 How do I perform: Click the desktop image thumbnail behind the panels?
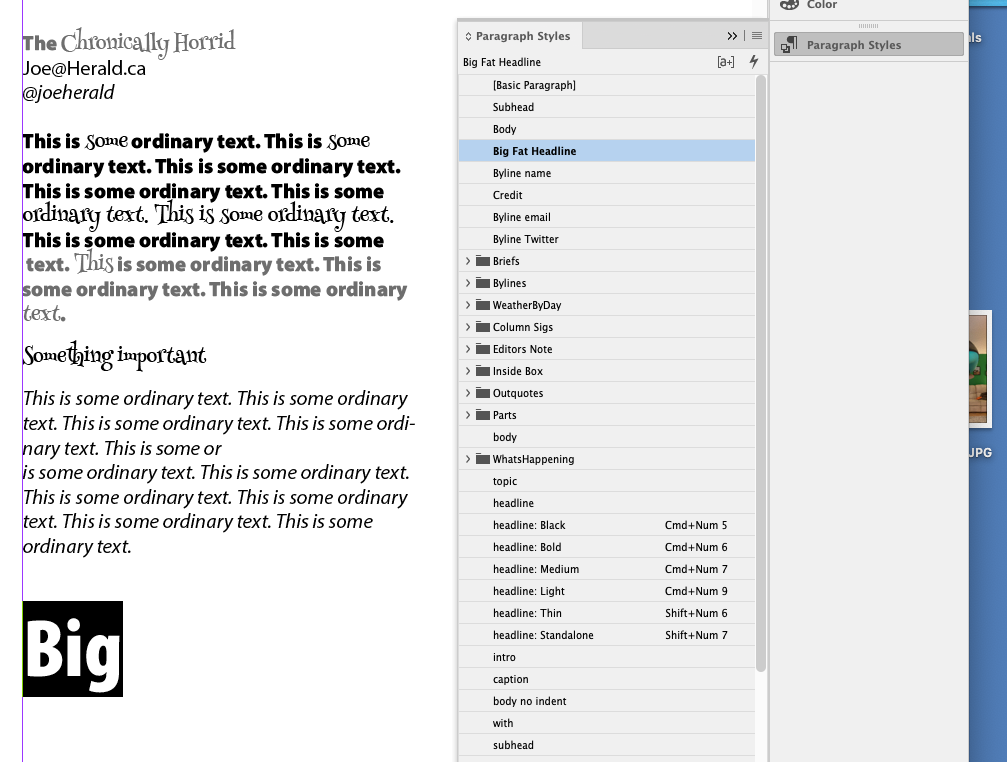(980, 369)
